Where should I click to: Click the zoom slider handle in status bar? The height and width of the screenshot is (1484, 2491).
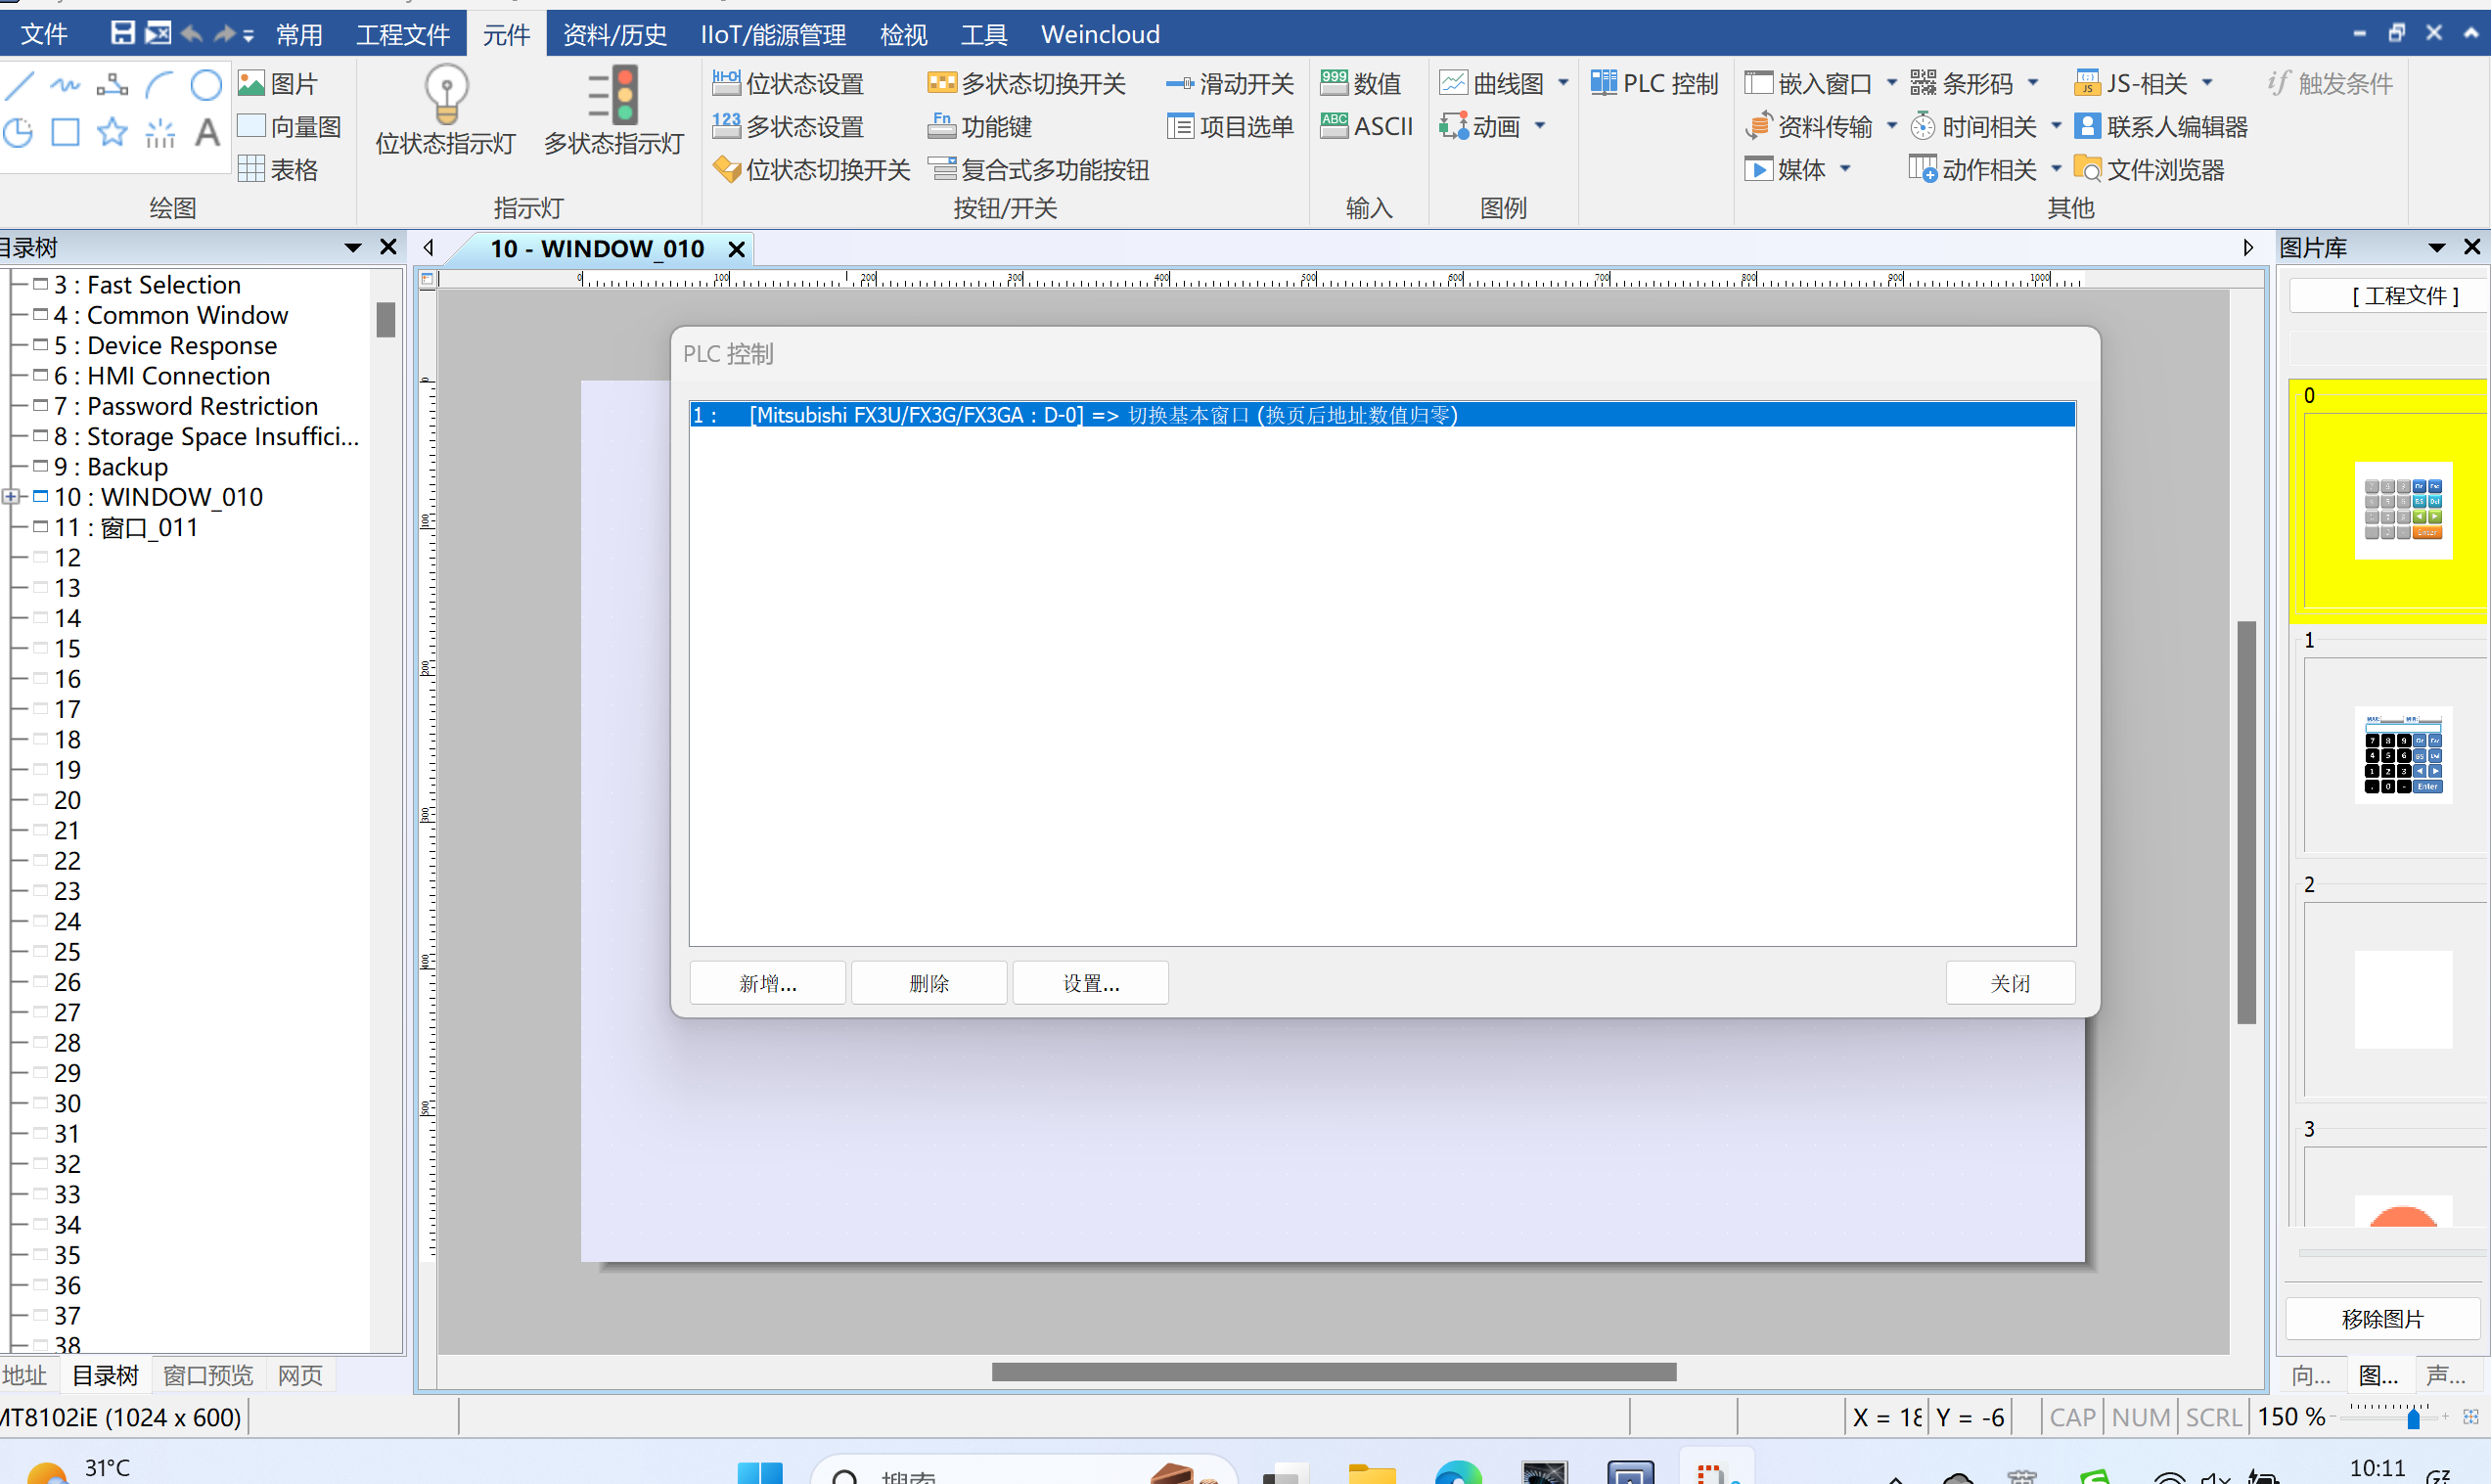(2413, 1418)
